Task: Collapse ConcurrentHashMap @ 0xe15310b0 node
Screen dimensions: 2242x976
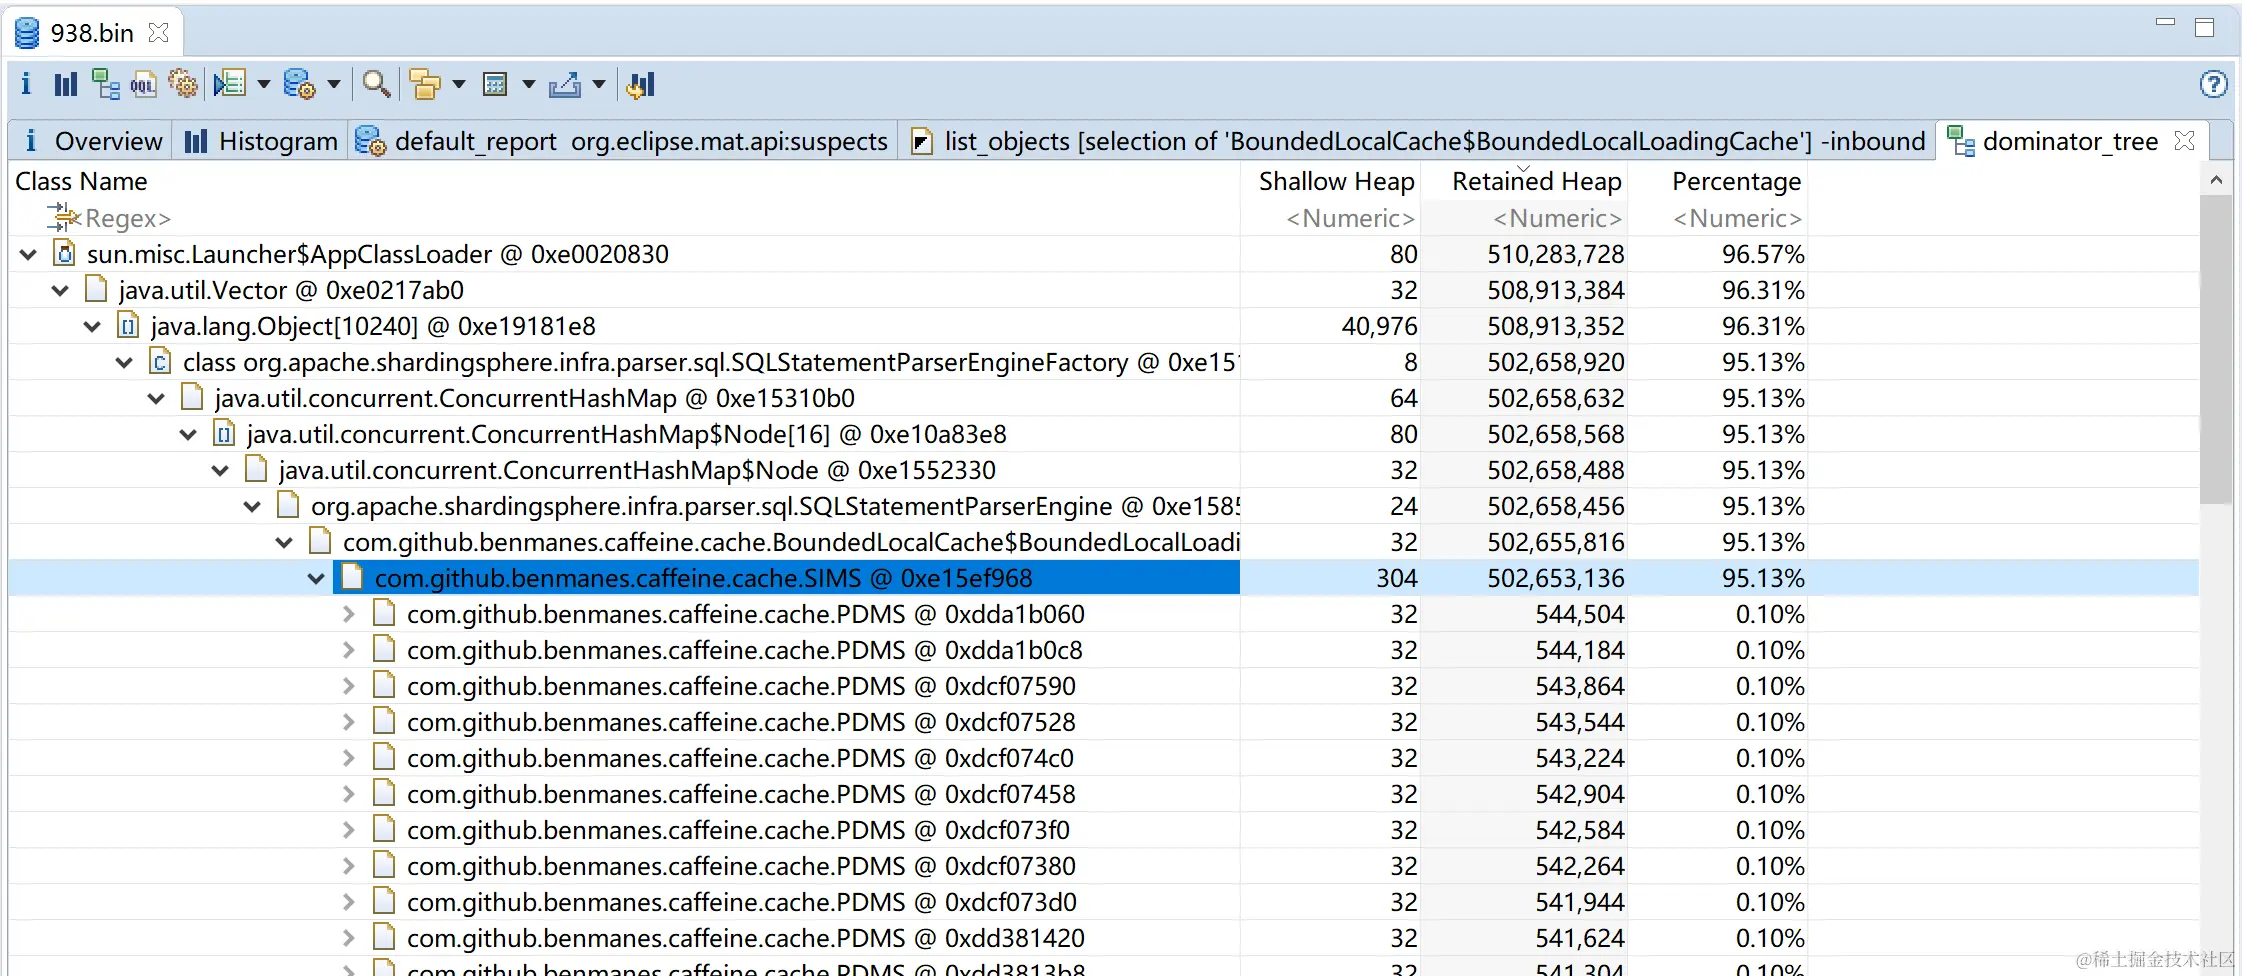Action: (x=156, y=399)
